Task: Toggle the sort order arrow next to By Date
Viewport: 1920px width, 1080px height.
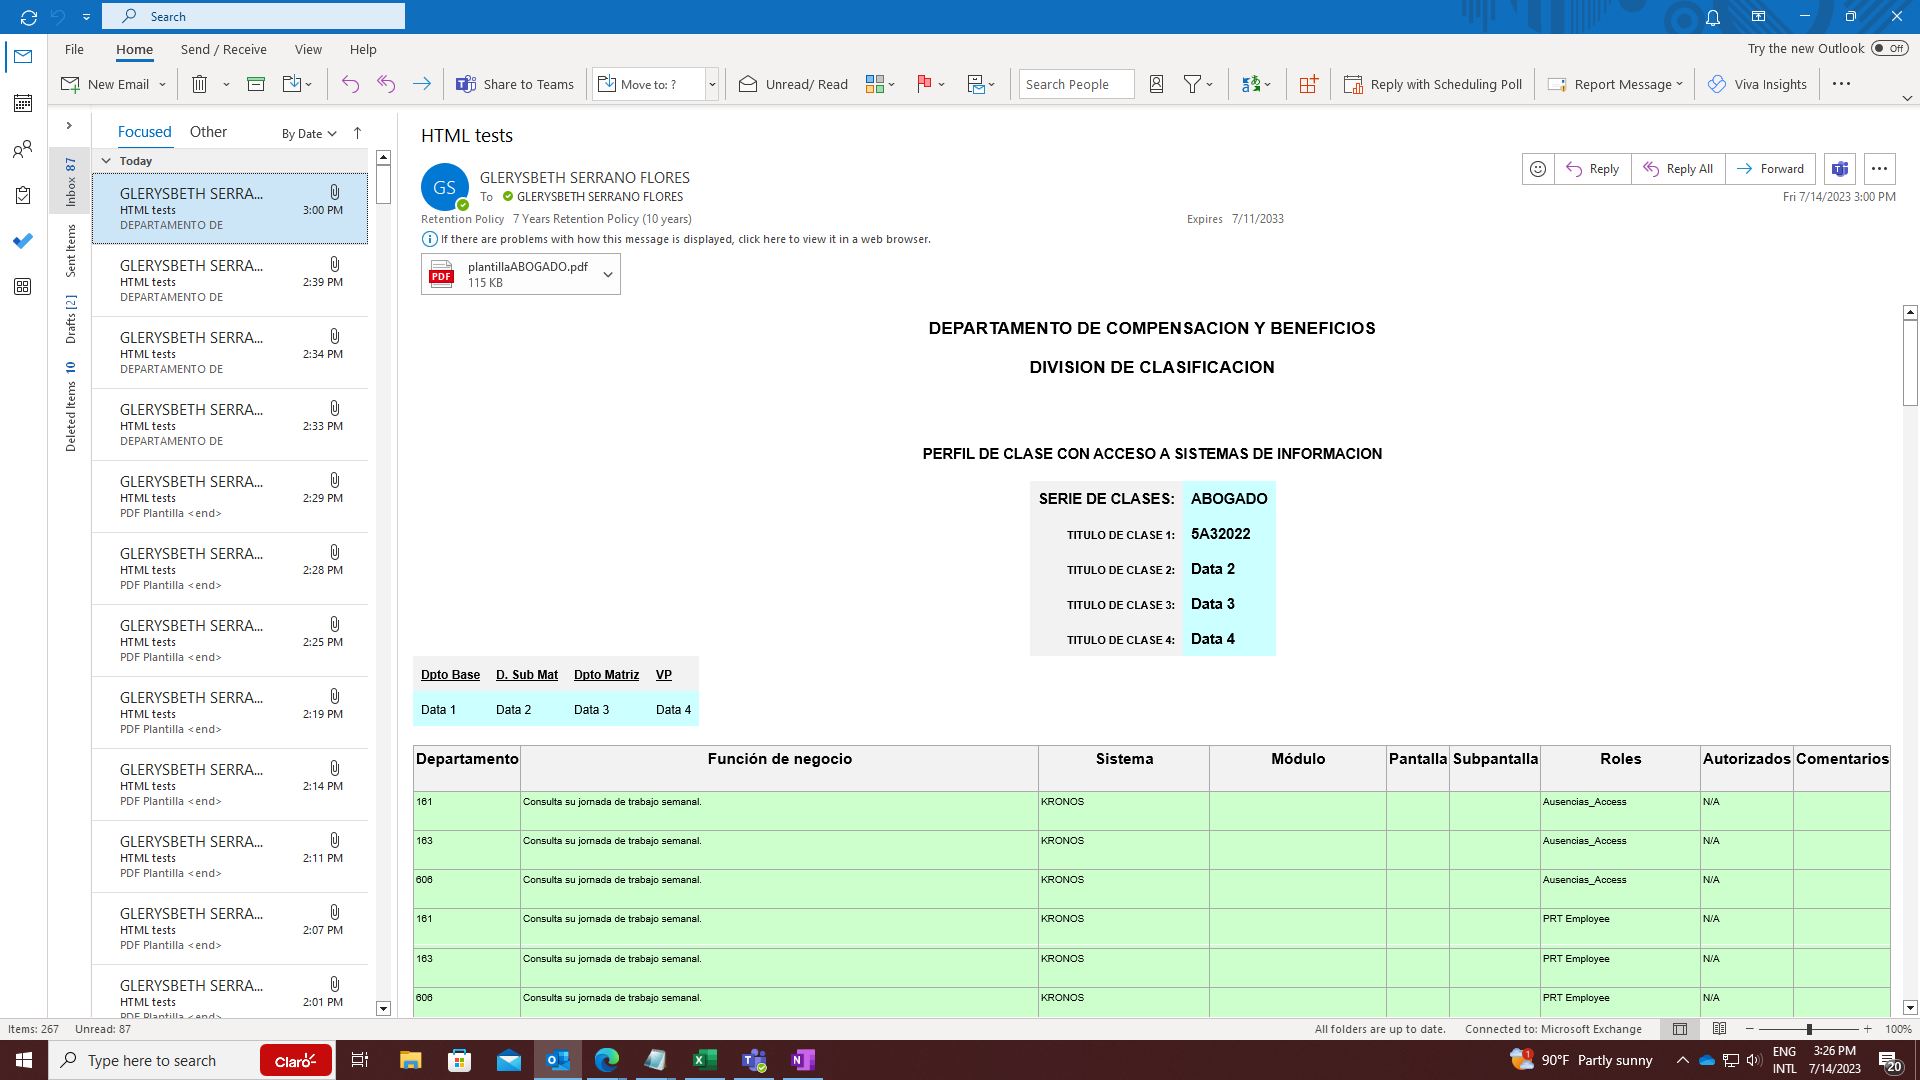Action: [x=357, y=133]
